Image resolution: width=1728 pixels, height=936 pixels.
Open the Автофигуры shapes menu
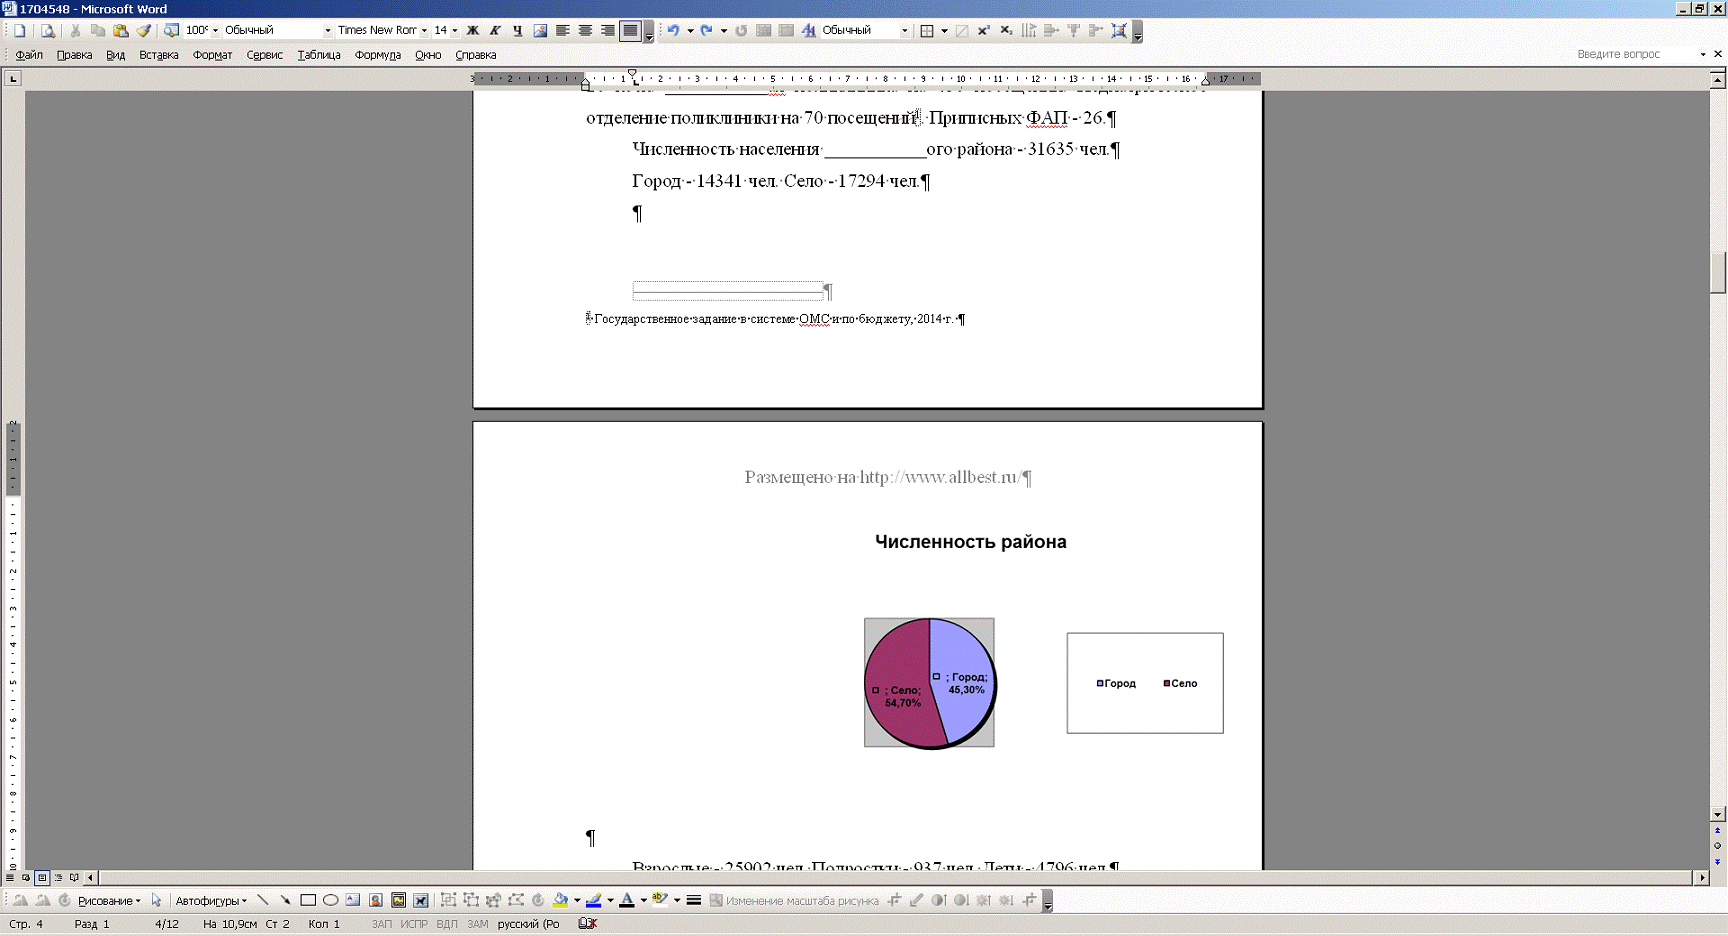click(211, 901)
